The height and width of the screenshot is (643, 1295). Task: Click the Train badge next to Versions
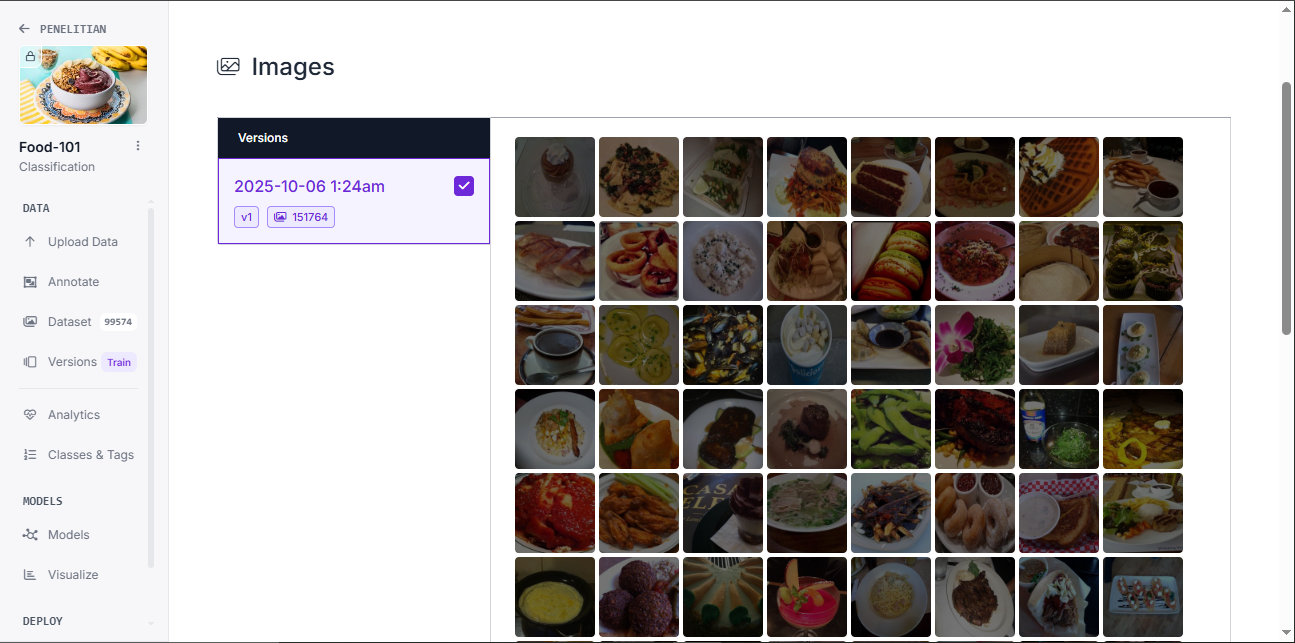[x=119, y=363]
